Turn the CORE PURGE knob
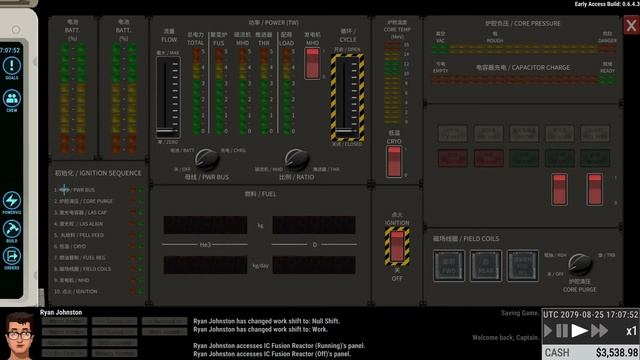The height and width of the screenshot is (360, 640). 580,264
